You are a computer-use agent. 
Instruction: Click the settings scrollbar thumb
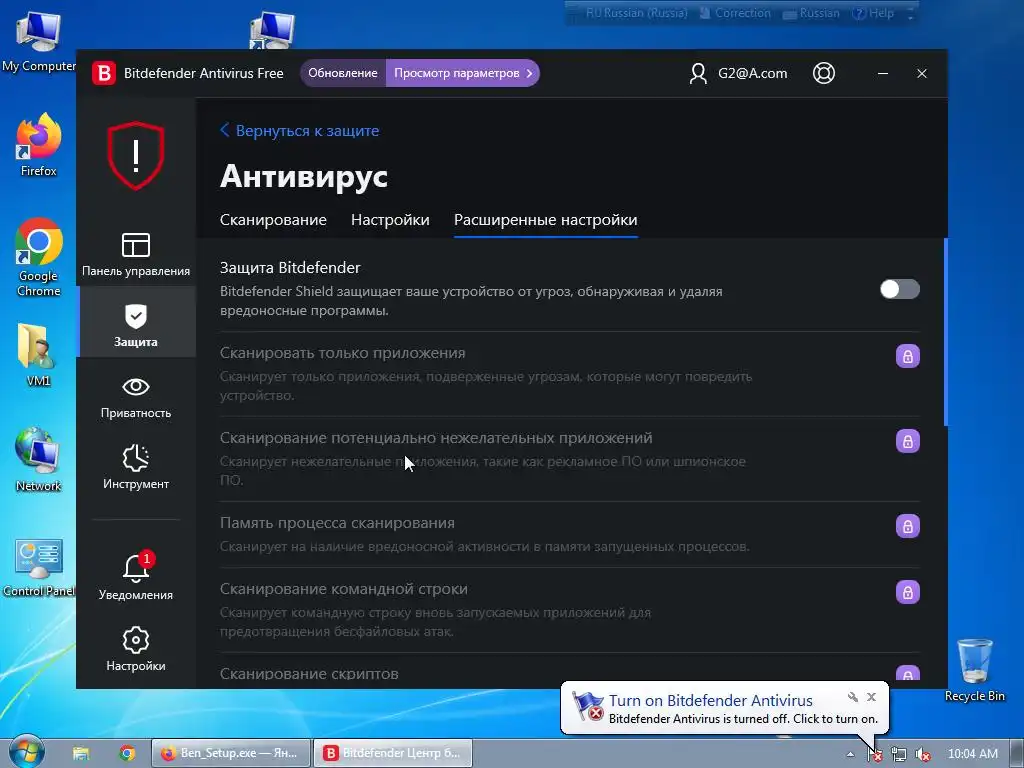coord(946,332)
